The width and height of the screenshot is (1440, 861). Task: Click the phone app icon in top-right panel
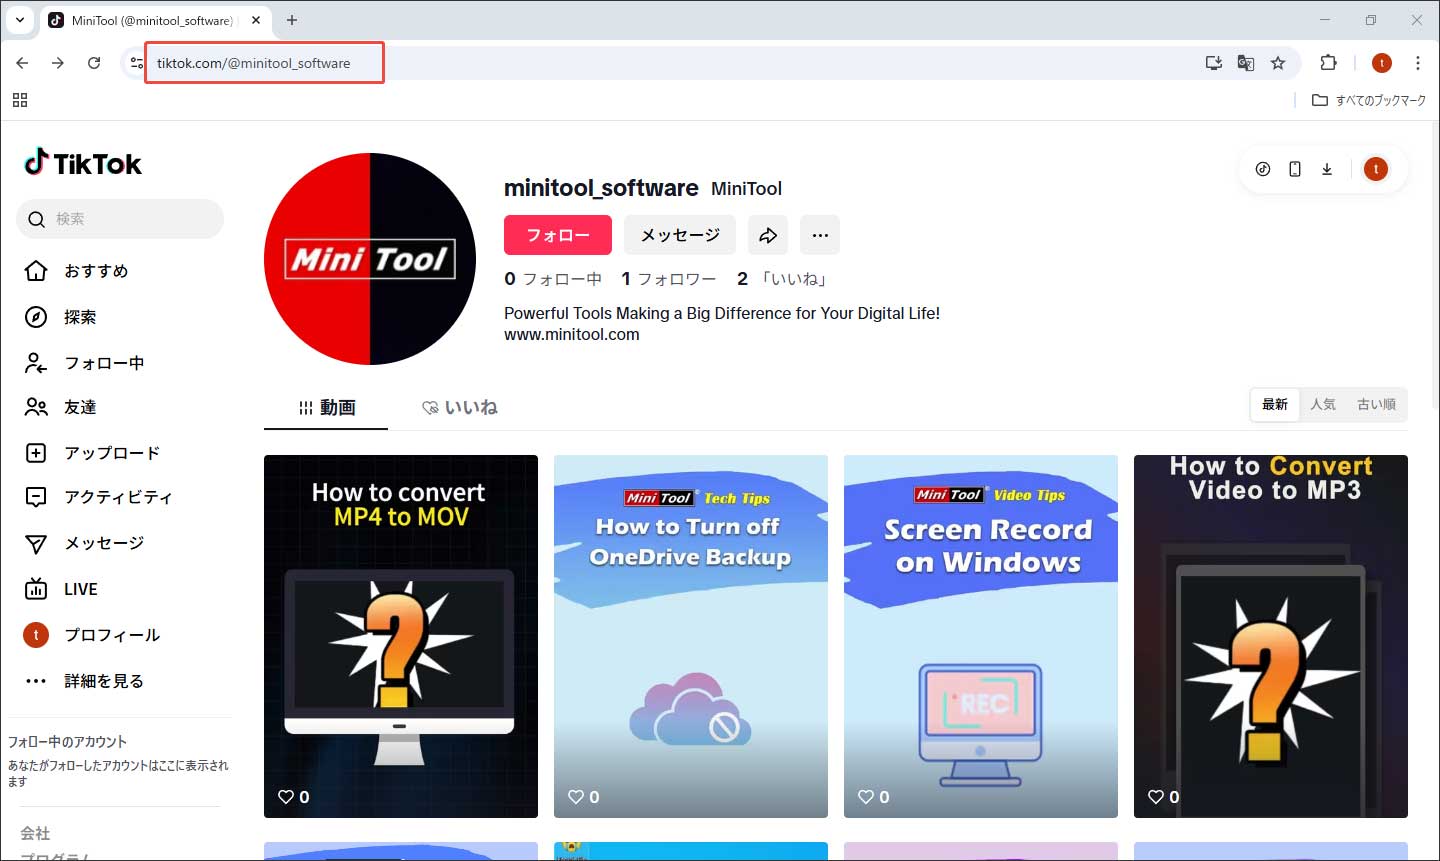click(1295, 169)
